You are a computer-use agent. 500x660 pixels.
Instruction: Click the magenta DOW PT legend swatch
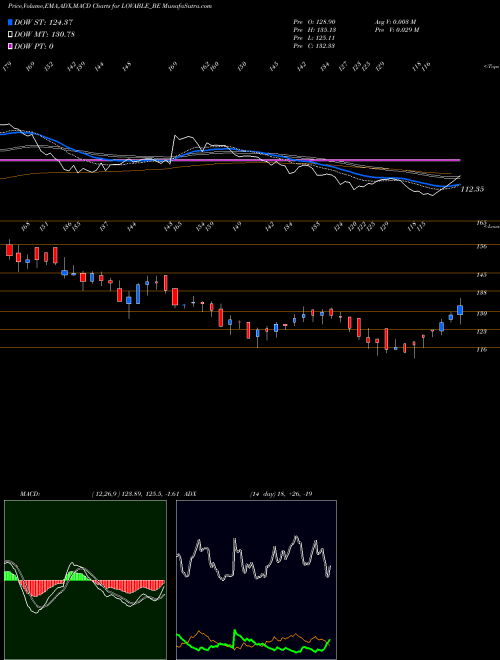[x=10, y=46]
